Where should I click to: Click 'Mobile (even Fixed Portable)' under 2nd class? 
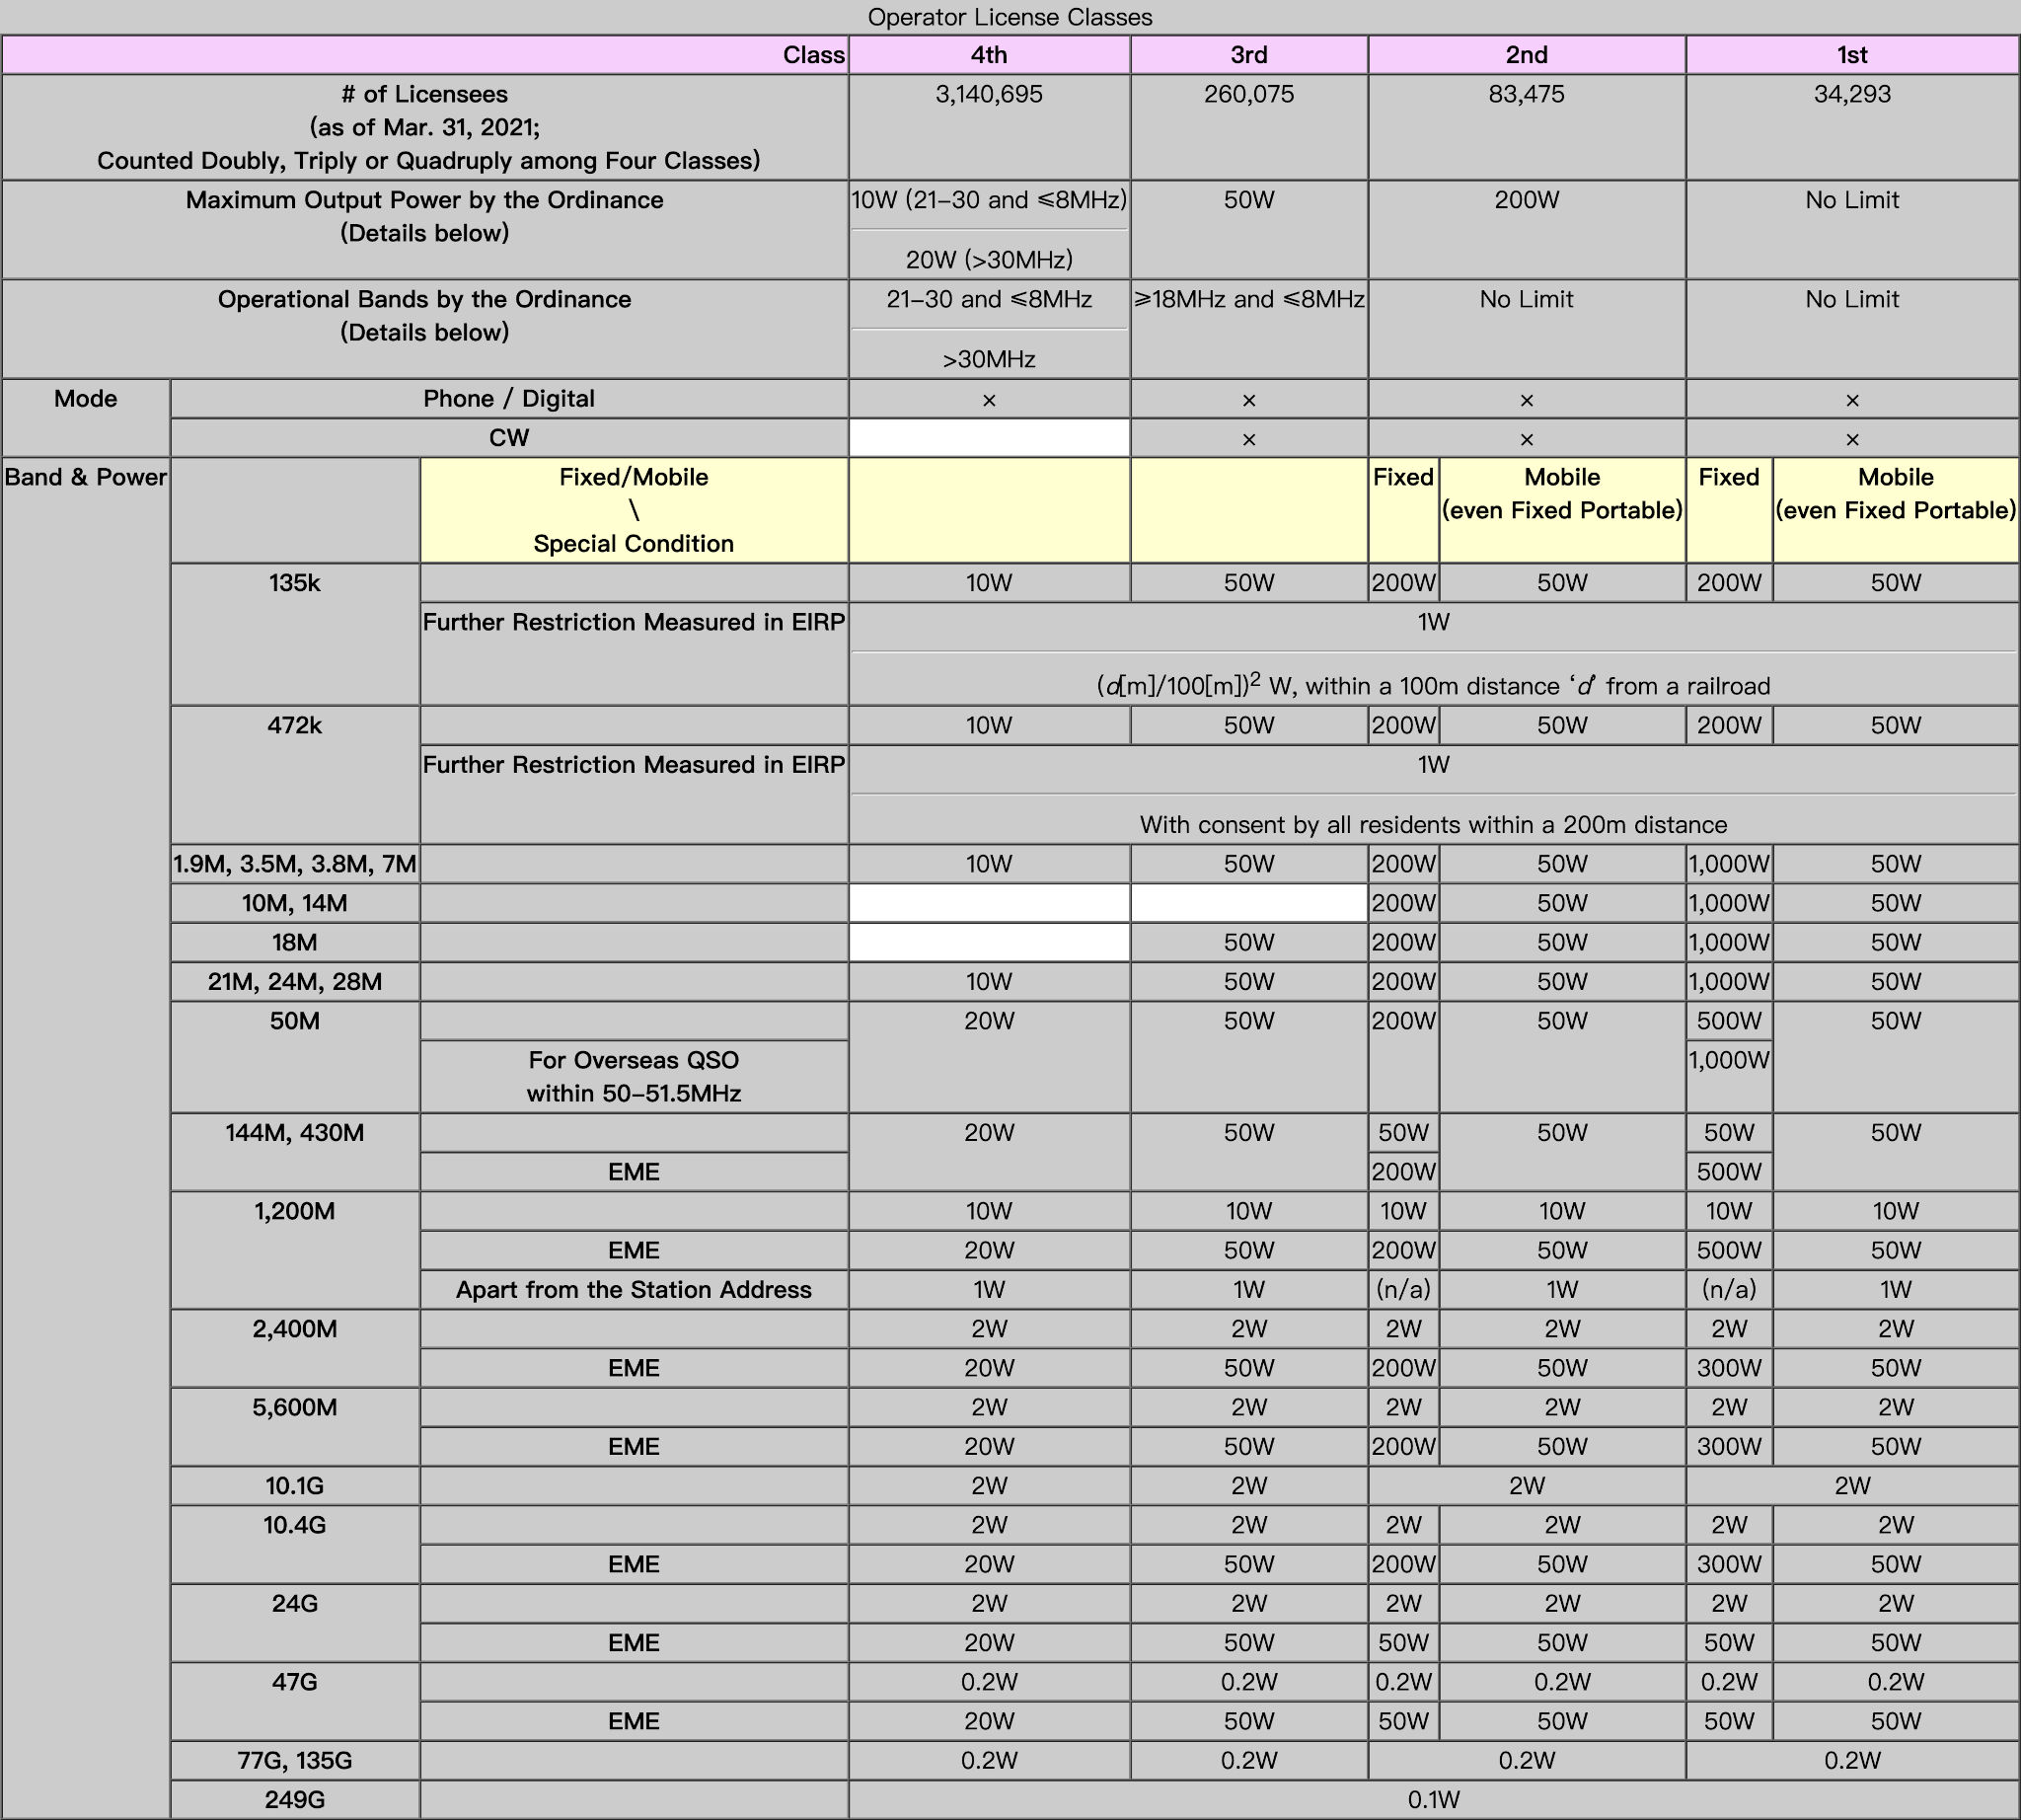point(1562,510)
